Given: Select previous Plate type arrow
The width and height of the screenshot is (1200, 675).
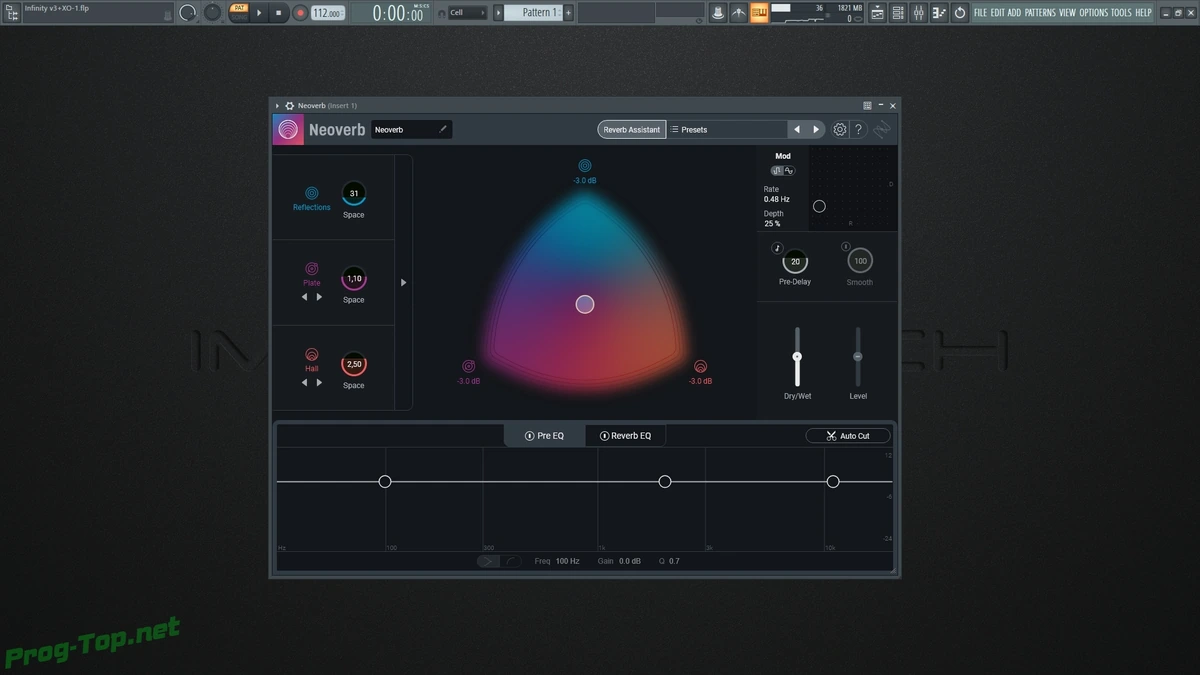Looking at the screenshot, I should [x=305, y=297].
